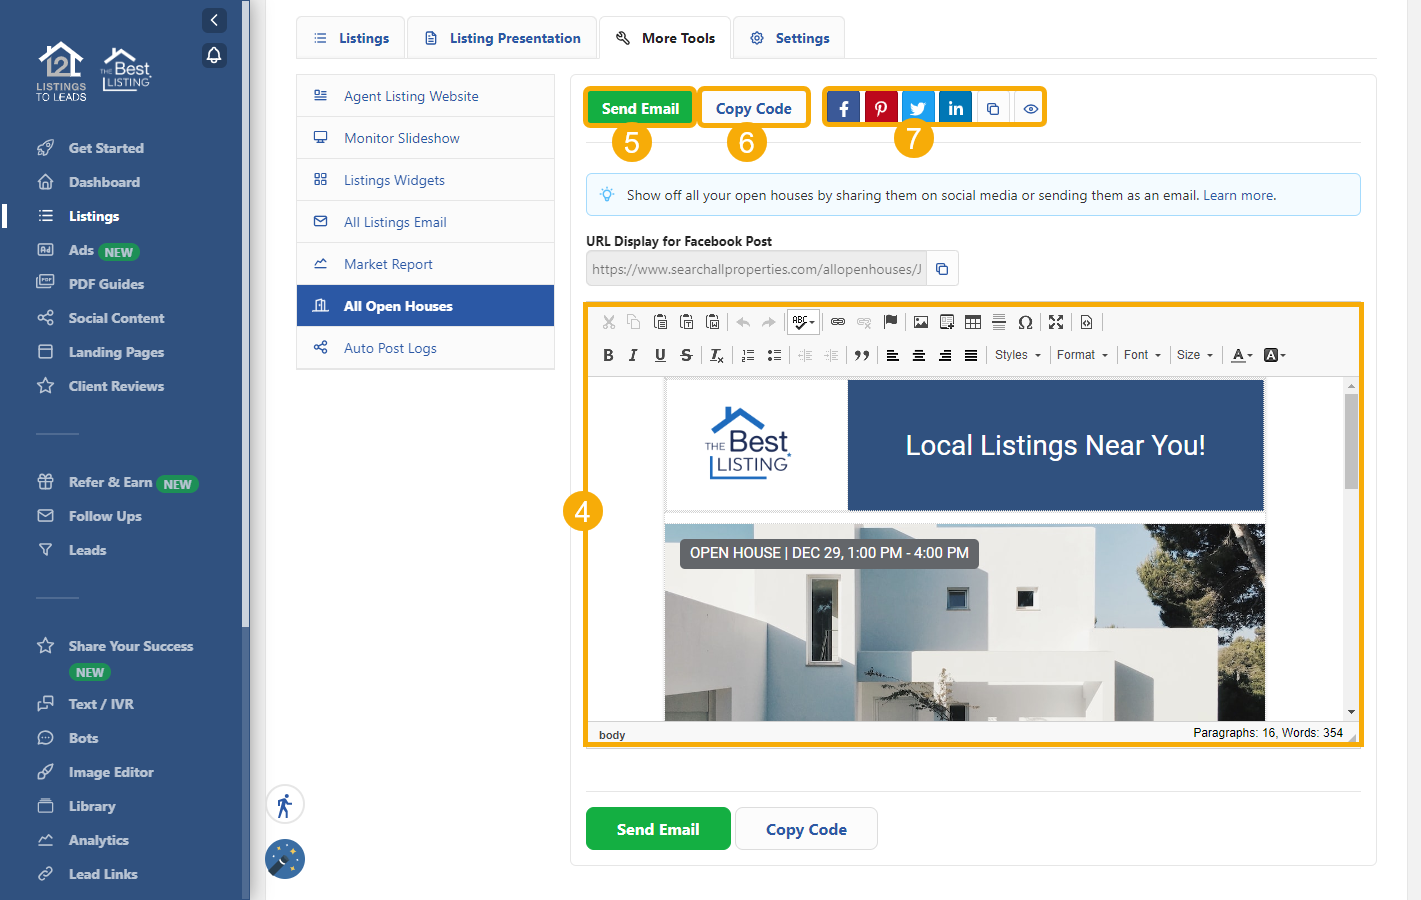
Task: Maximize the editor view
Action: (x=1056, y=322)
